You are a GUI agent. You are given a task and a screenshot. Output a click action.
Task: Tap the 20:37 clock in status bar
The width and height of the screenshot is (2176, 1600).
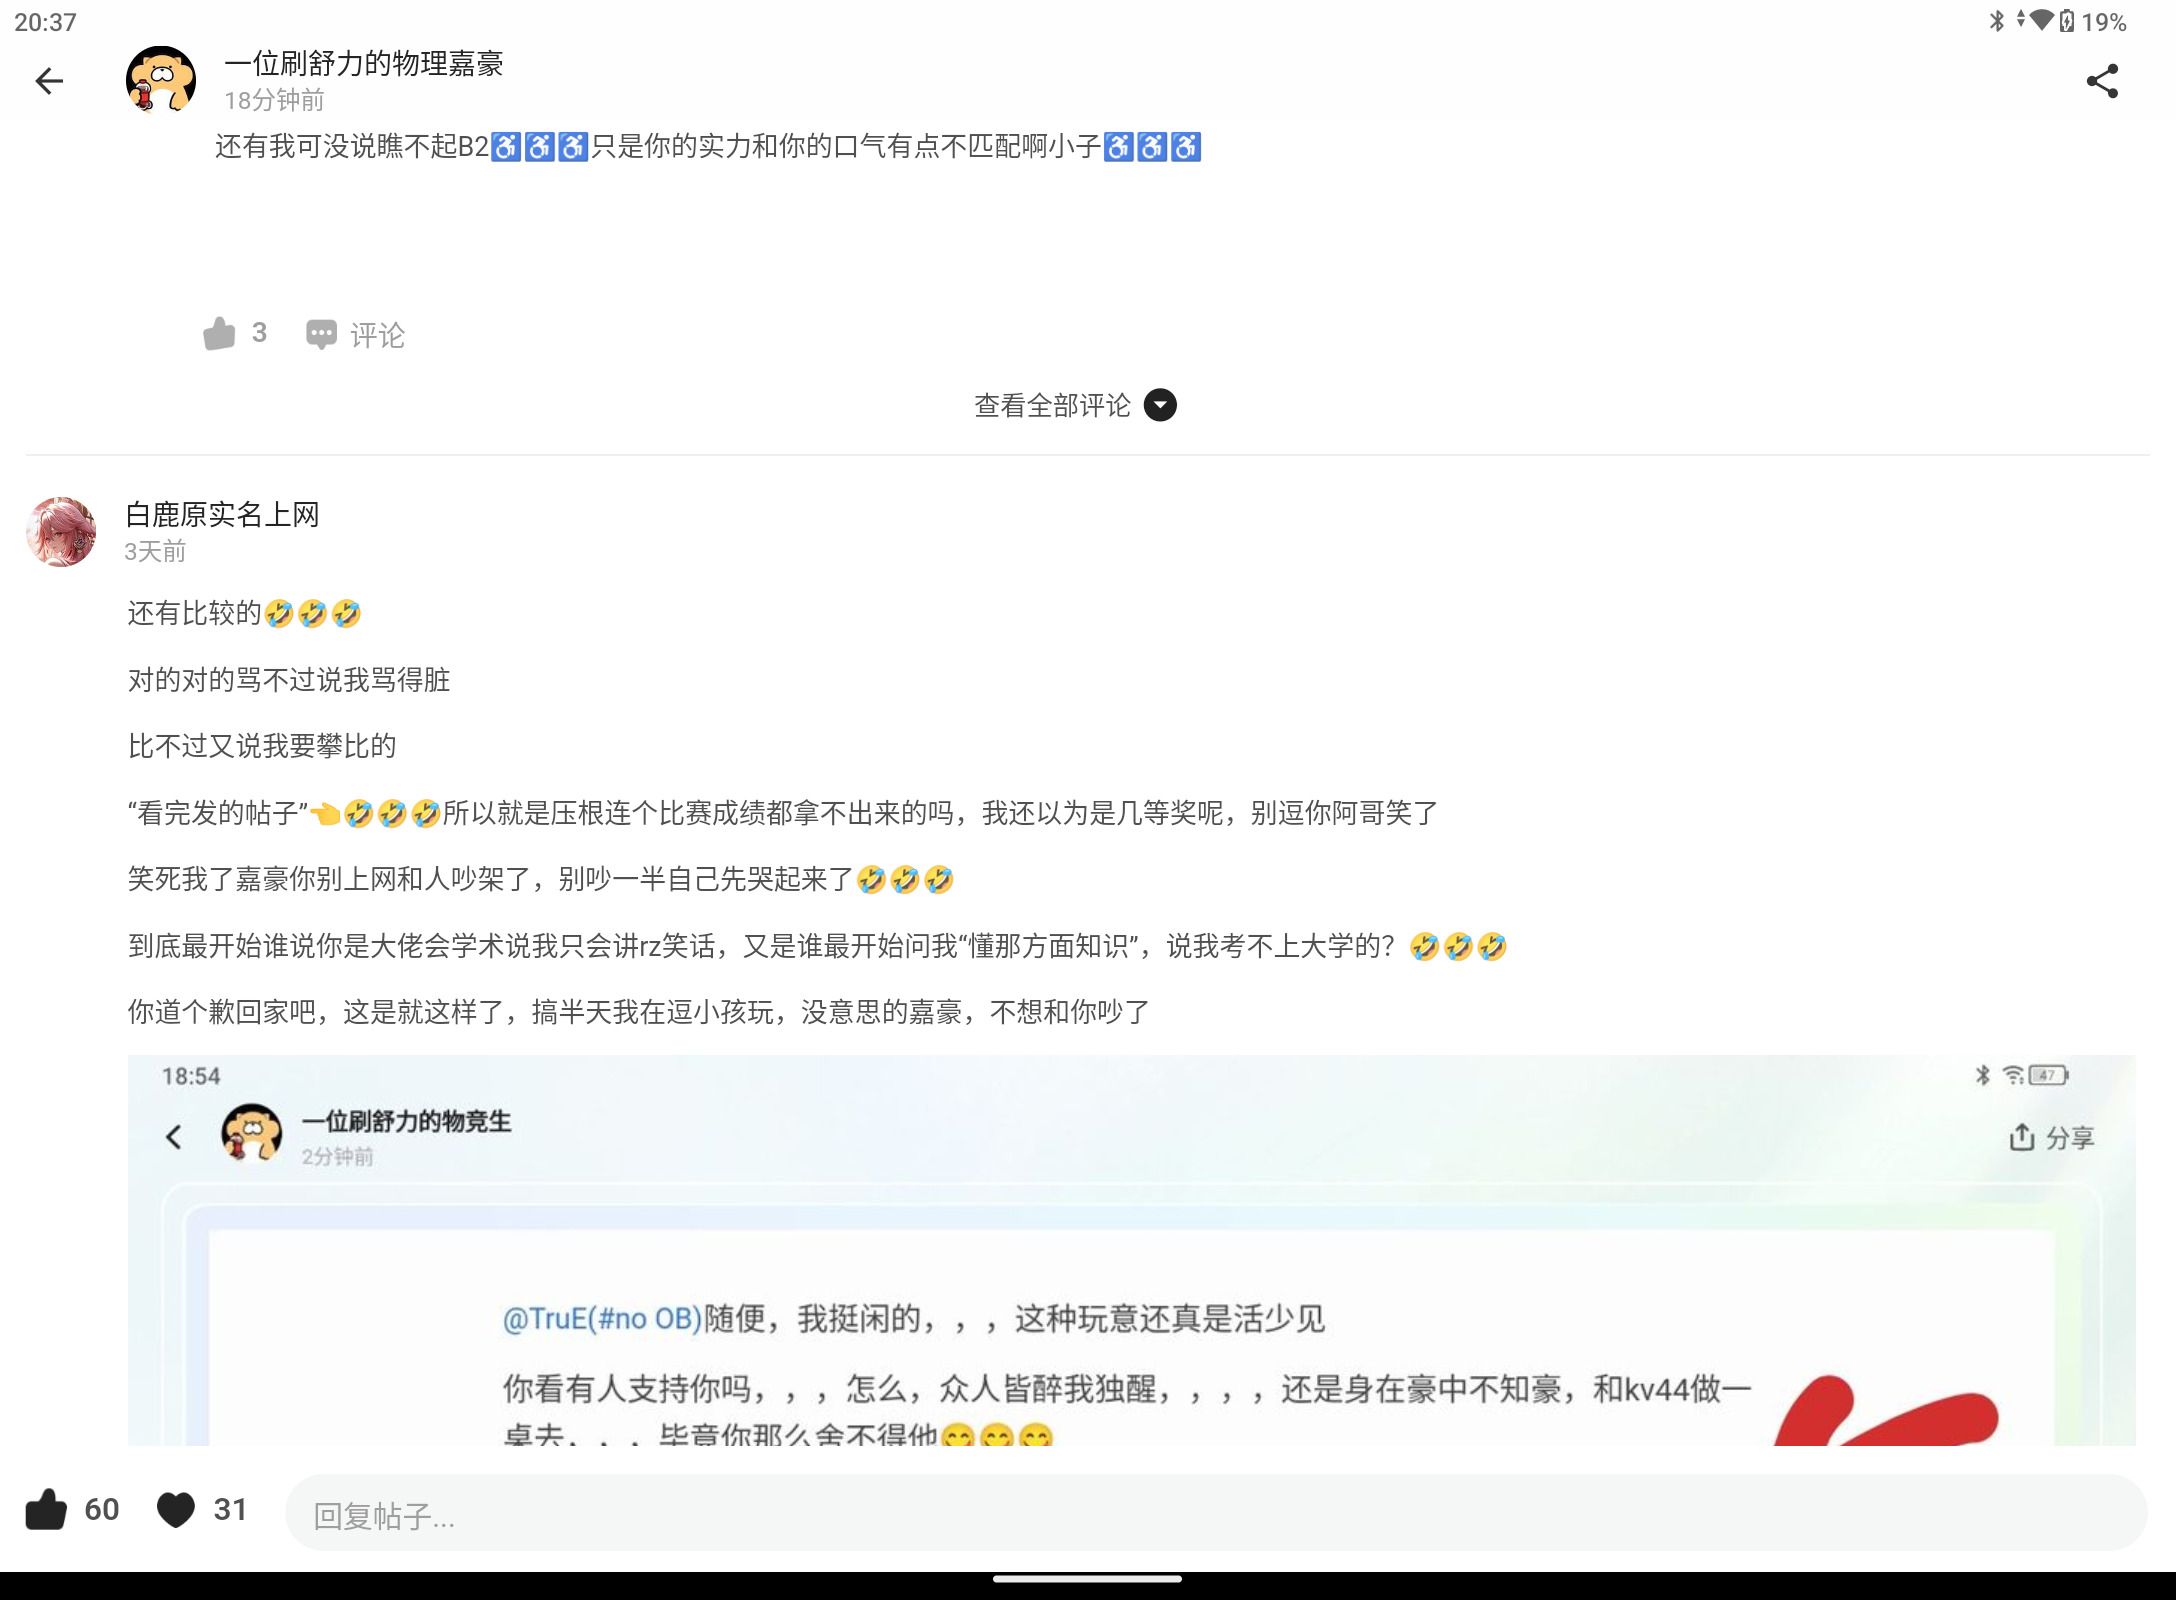pos(46,22)
